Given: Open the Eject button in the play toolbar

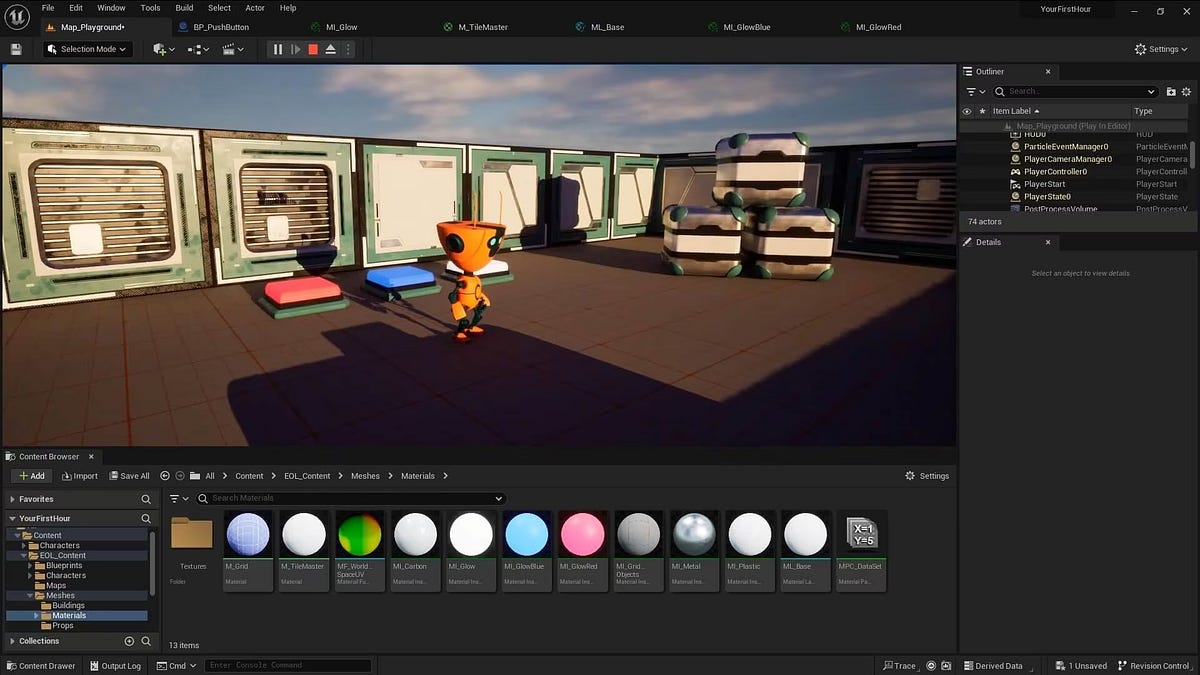Looking at the screenshot, I should tap(330, 50).
